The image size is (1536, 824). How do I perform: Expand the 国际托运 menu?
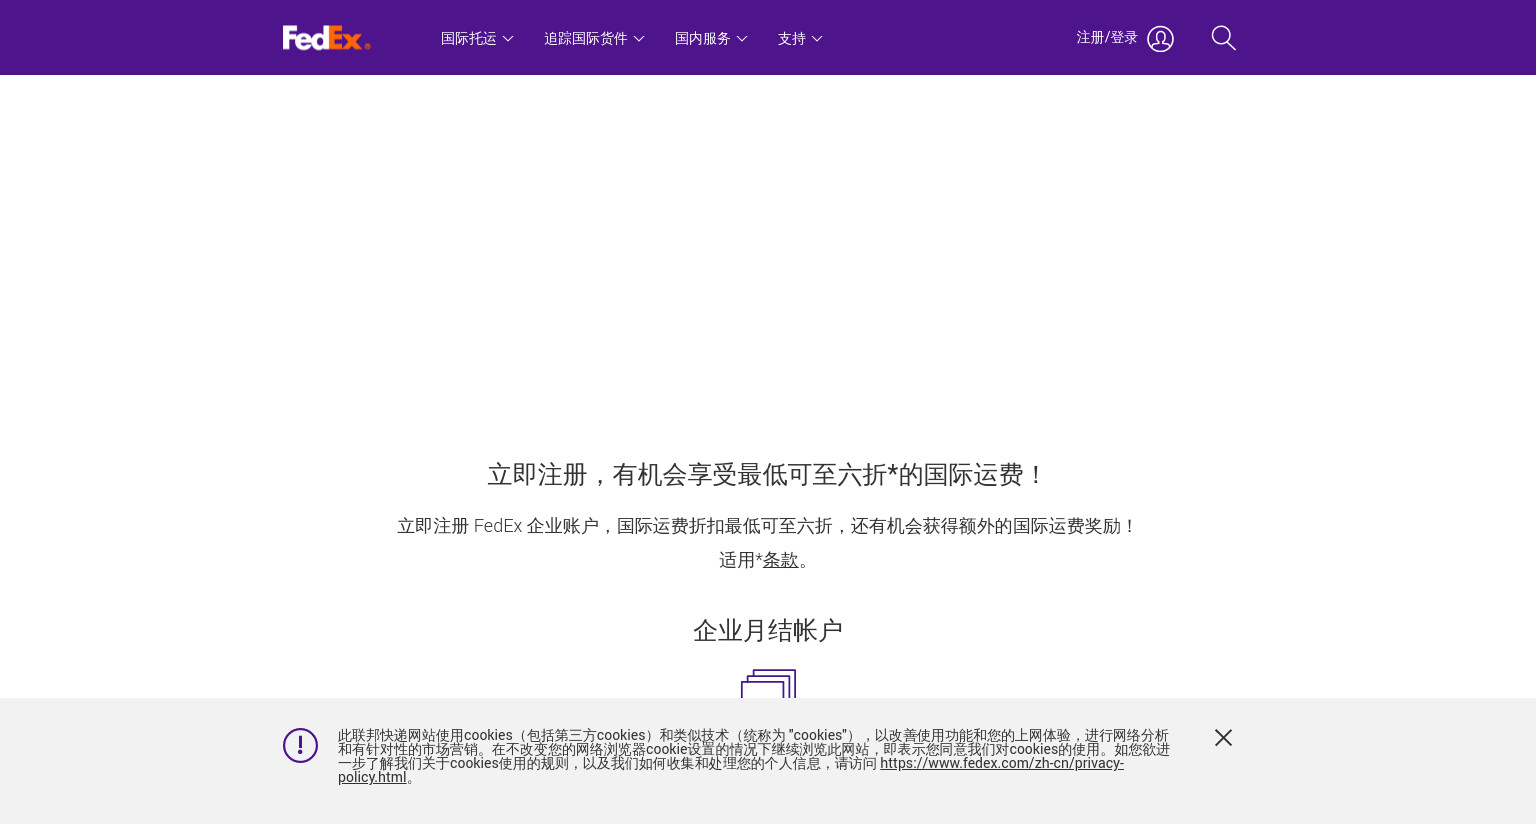(477, 39)
